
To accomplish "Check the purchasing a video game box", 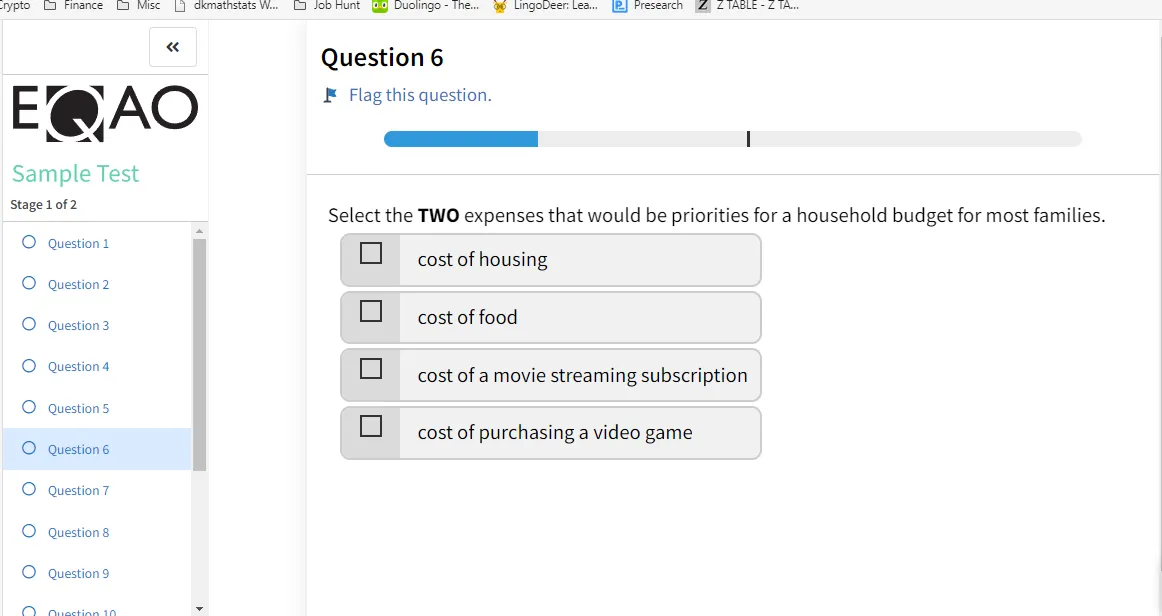I will click(x=371, y=426).
